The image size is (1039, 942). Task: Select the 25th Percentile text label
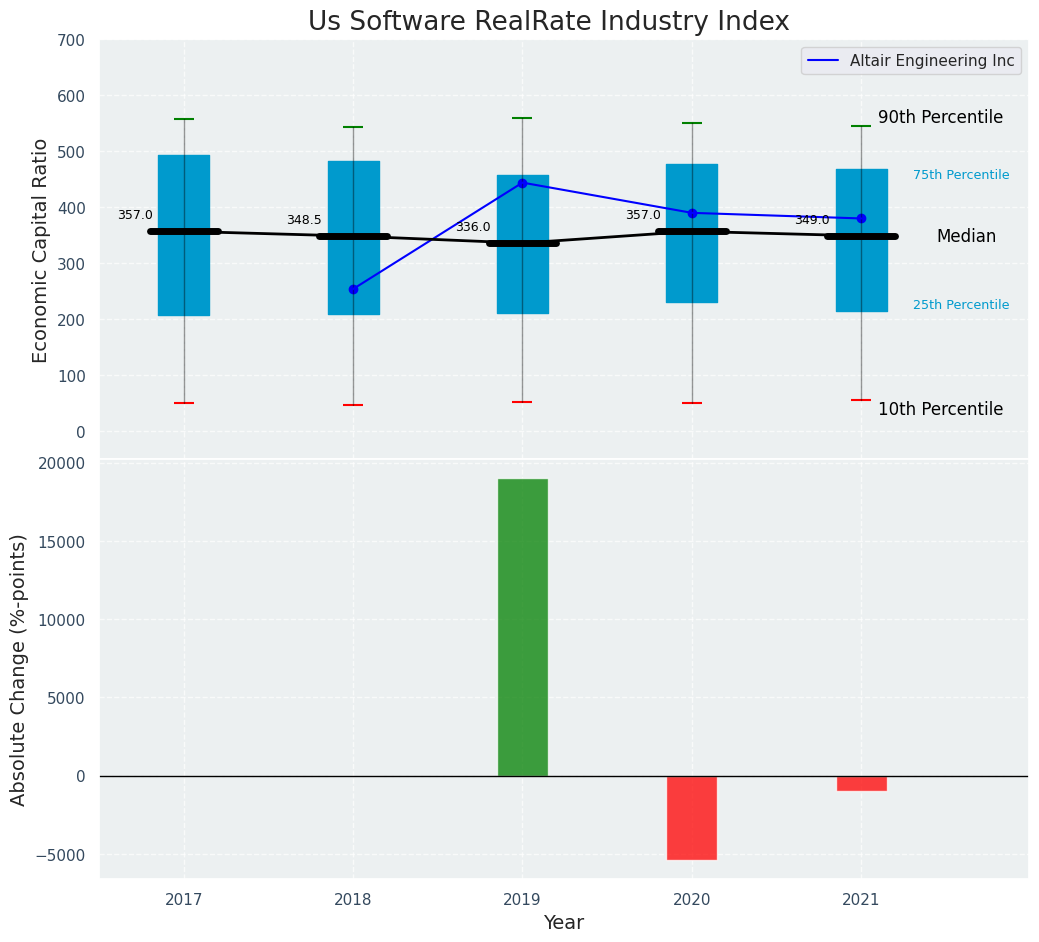click(x=960, y=305)
